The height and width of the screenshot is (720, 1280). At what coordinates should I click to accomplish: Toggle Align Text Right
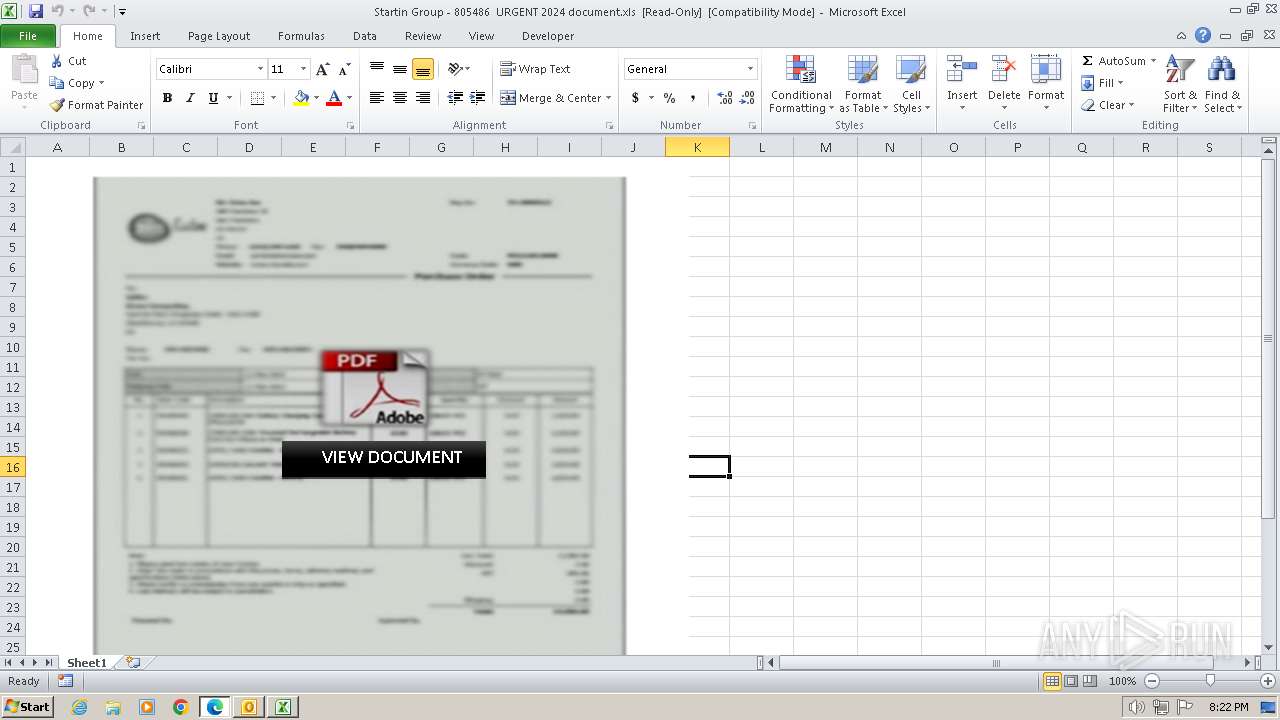coord(423,98)
